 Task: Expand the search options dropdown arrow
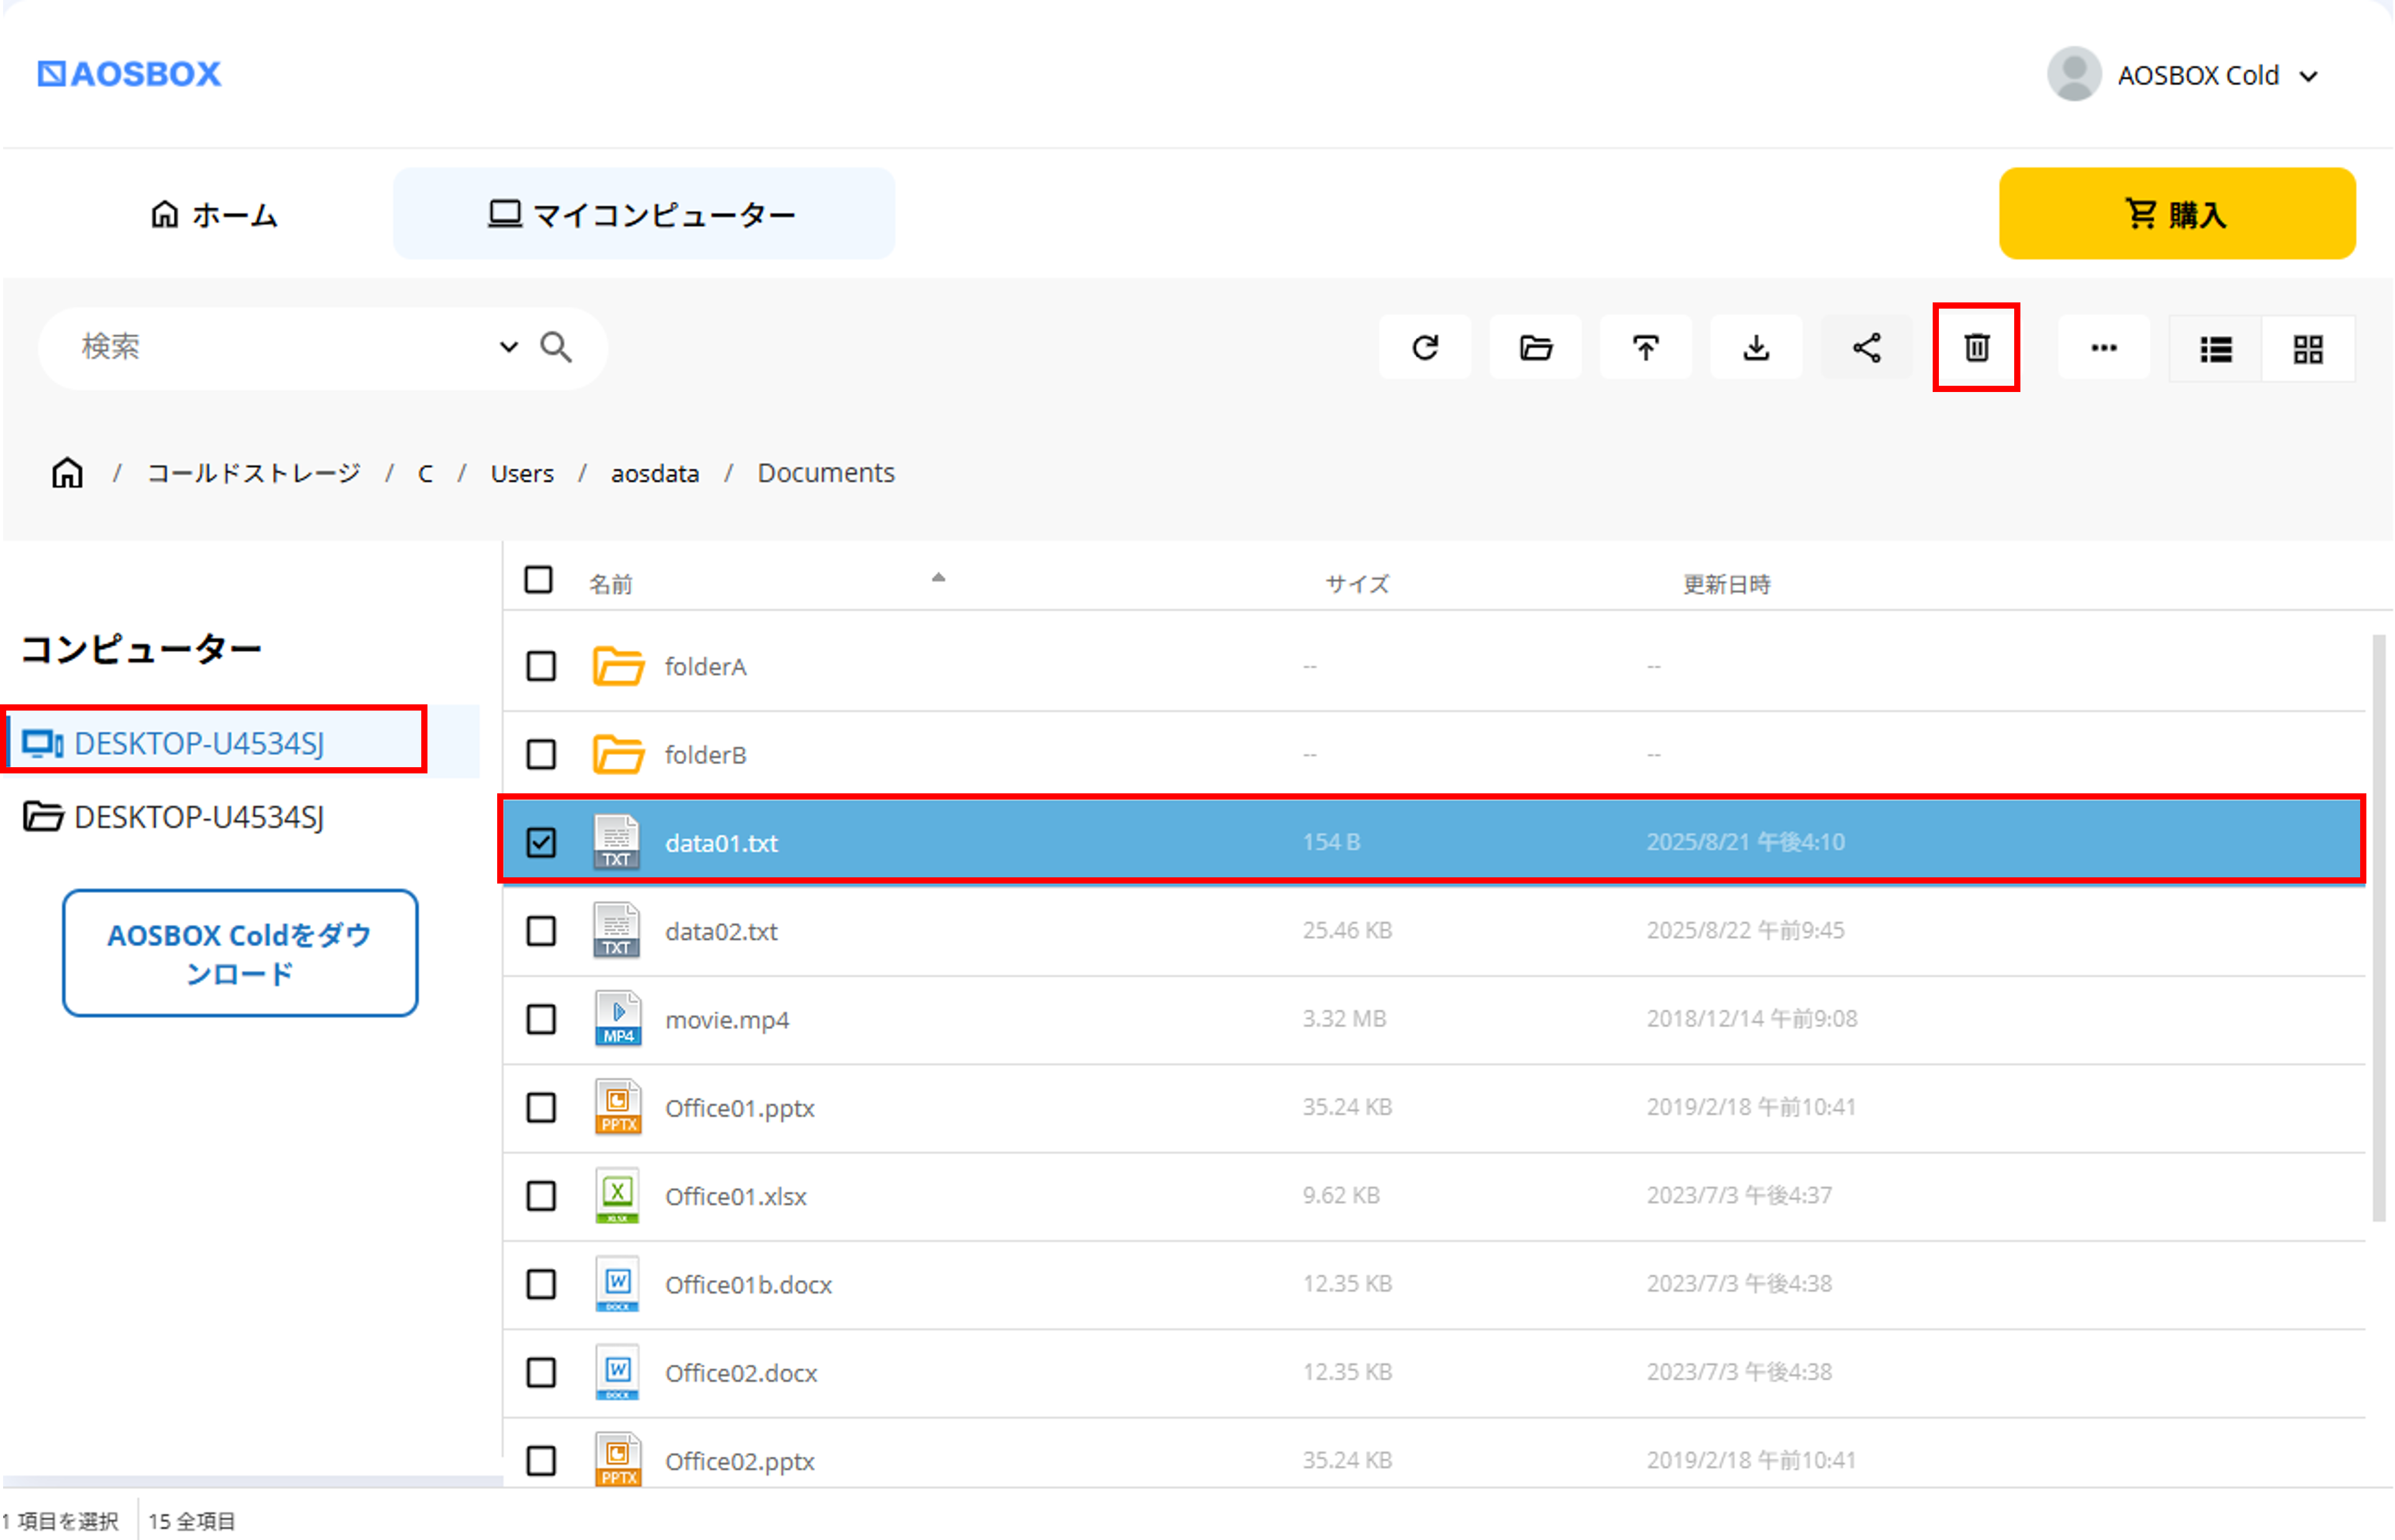508,347
